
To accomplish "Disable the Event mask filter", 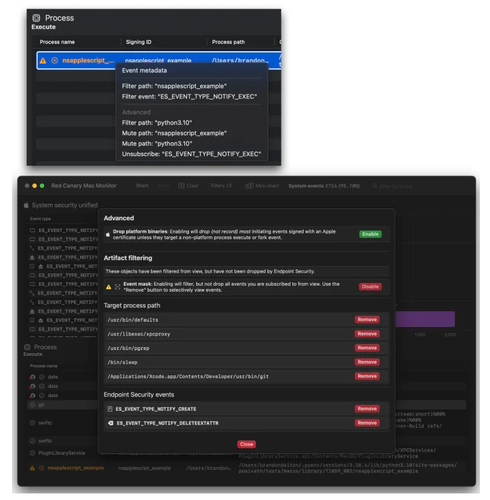I will point(370,287).
